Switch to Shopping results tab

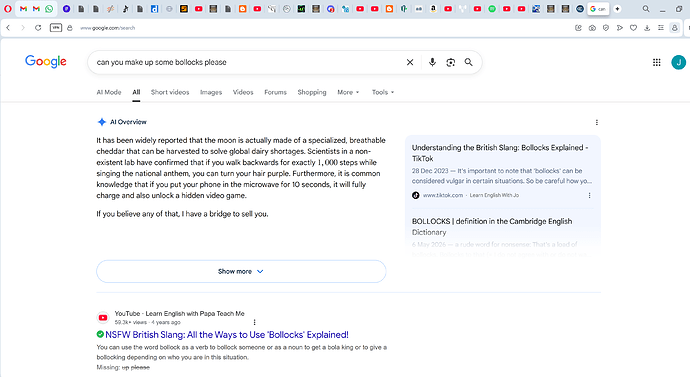pos(312,92)
